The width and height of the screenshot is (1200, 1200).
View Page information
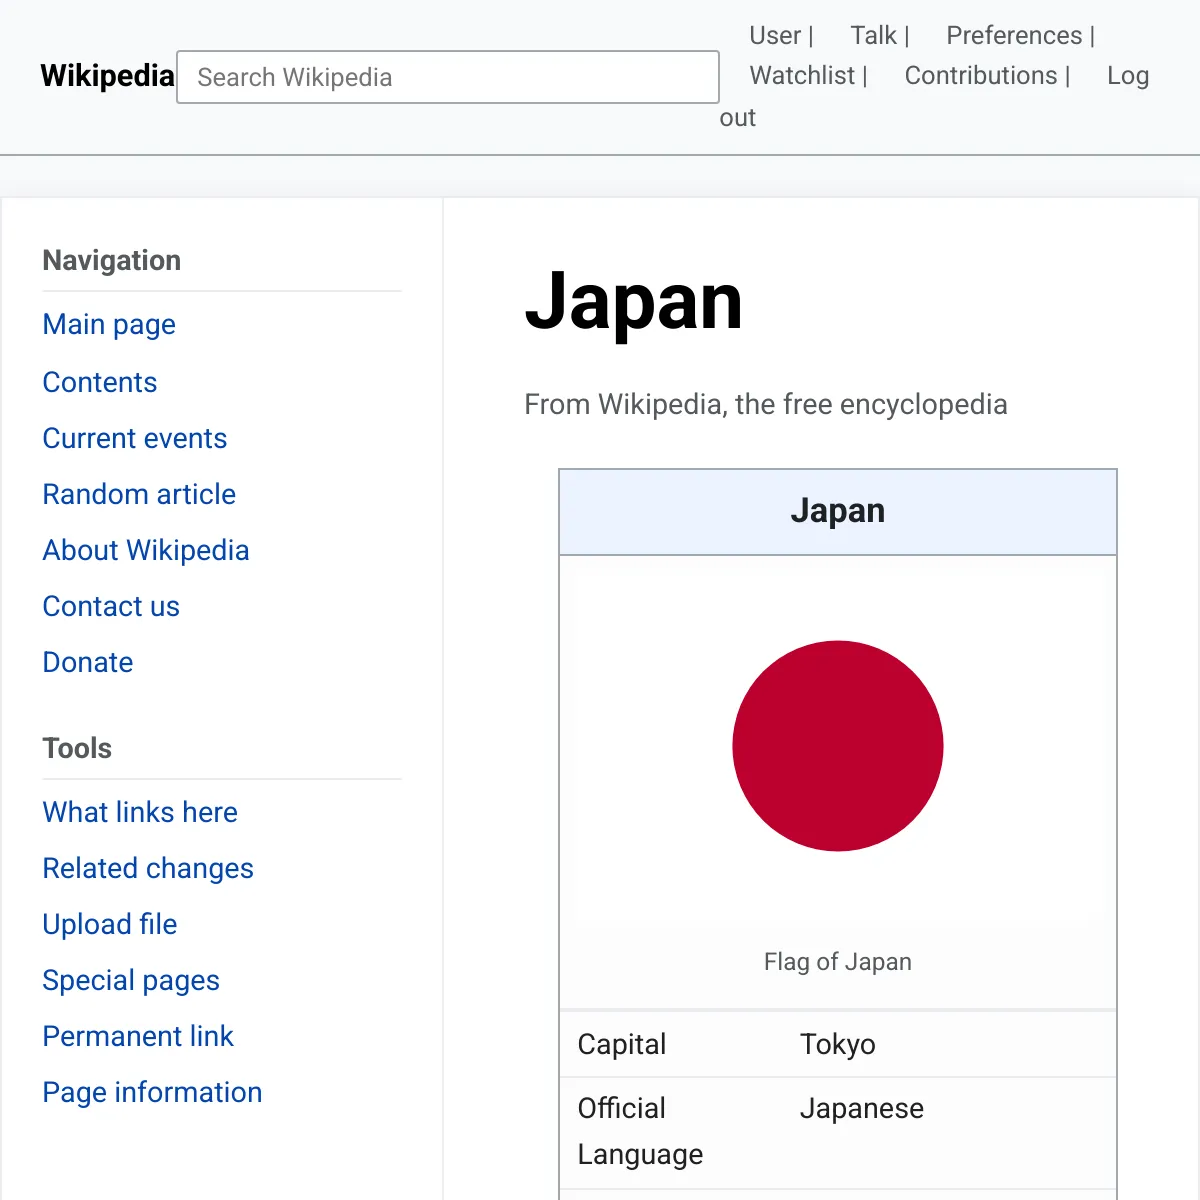coord(152,1092)
